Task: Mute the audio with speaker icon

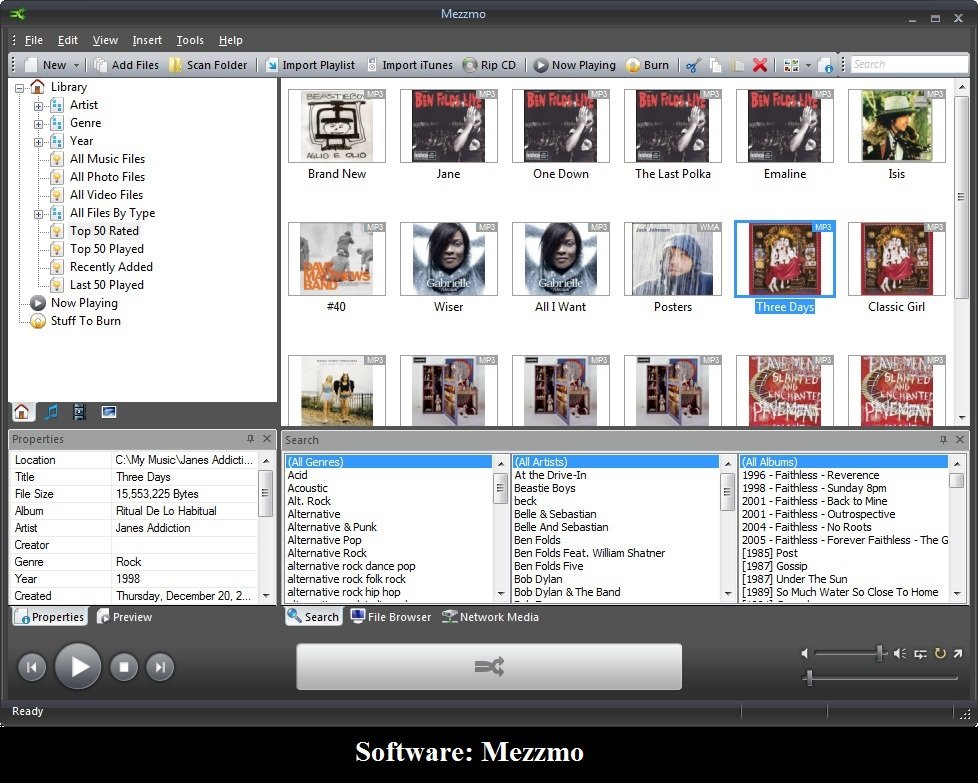Action: tap(901, 653)
